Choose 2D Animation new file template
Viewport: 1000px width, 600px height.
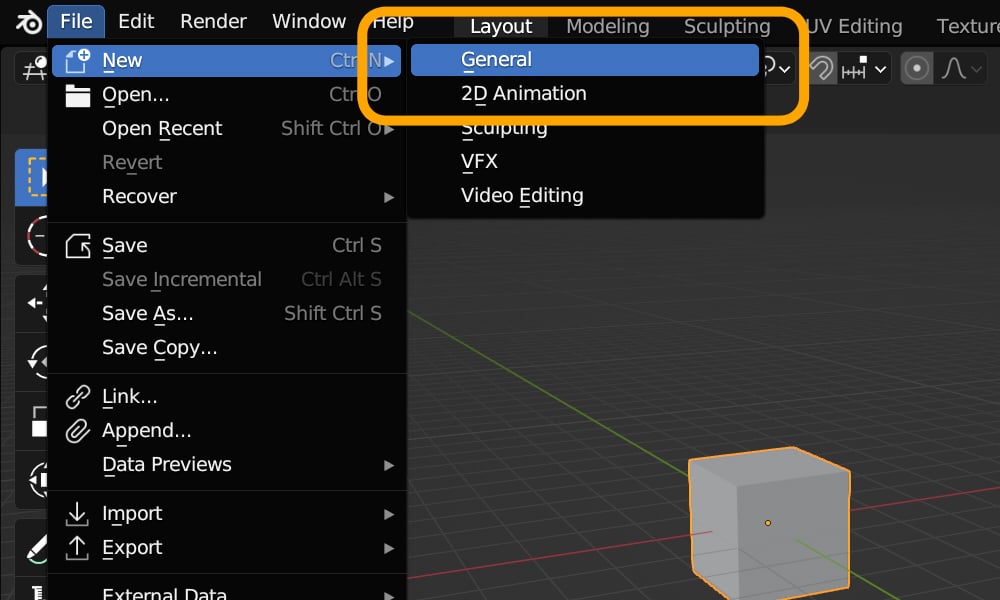click(x=585, y=94)
